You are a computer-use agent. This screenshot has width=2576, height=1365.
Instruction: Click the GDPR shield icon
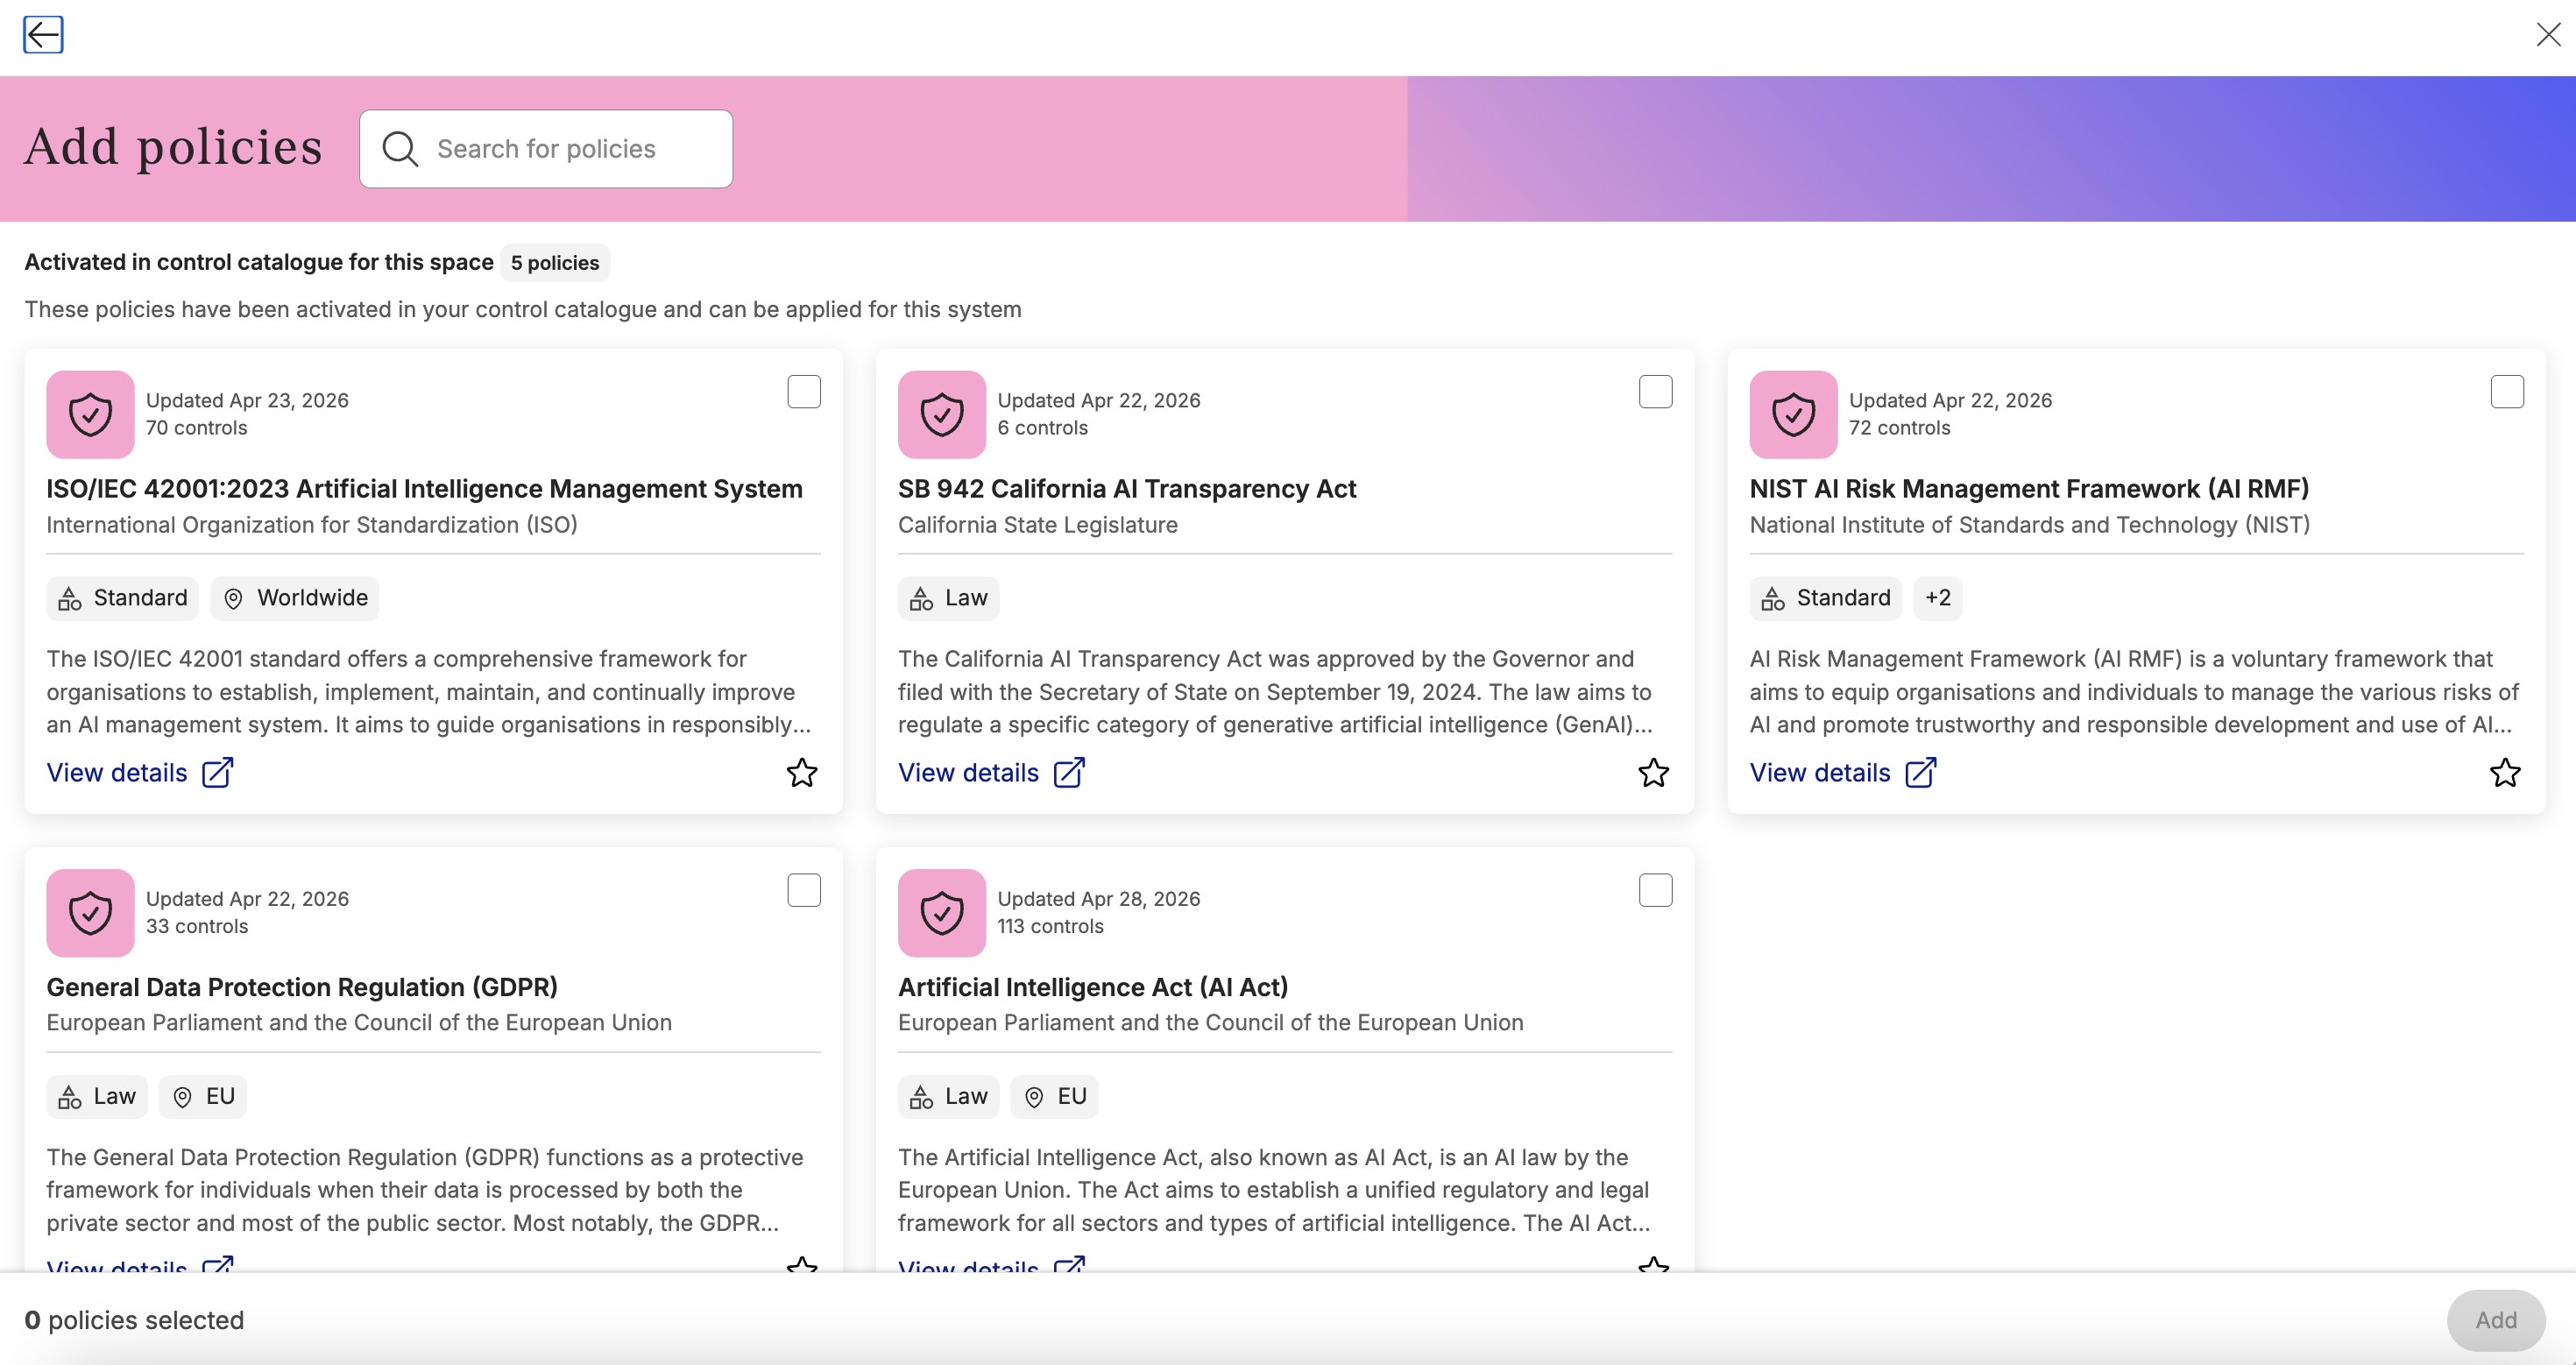click(x=90, y=913)
